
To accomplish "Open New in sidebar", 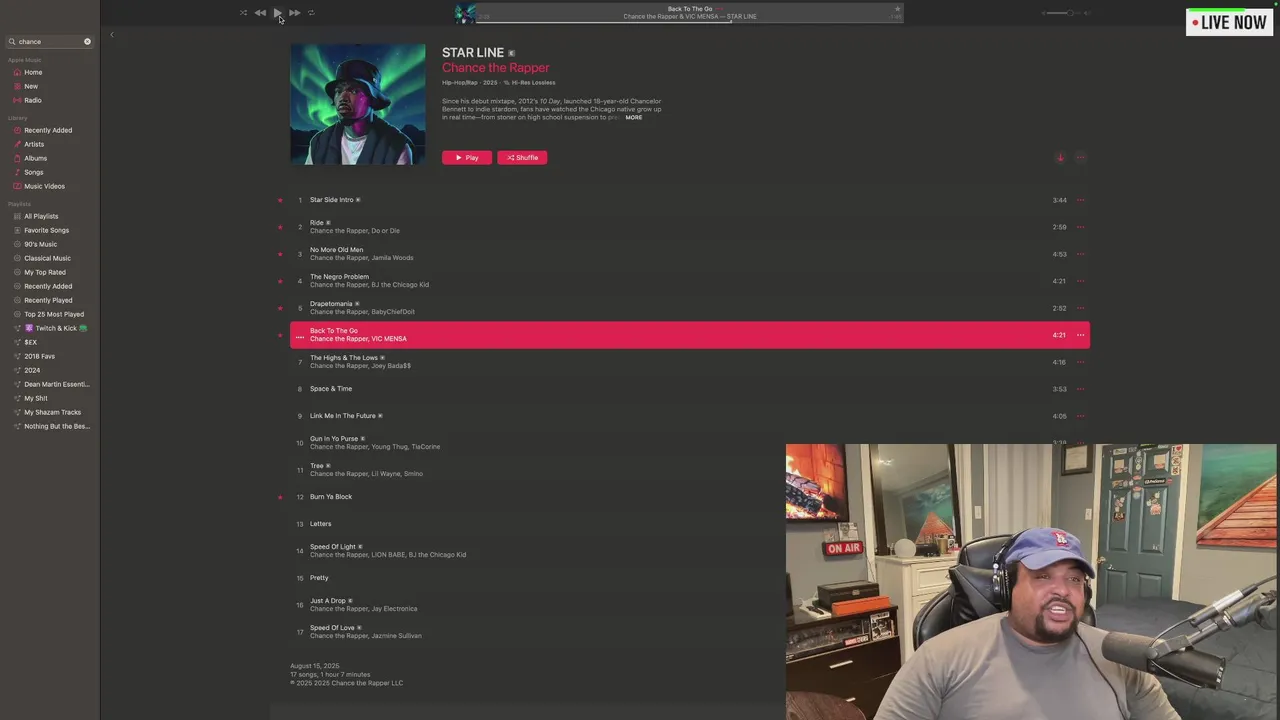I will coord(31,86).
